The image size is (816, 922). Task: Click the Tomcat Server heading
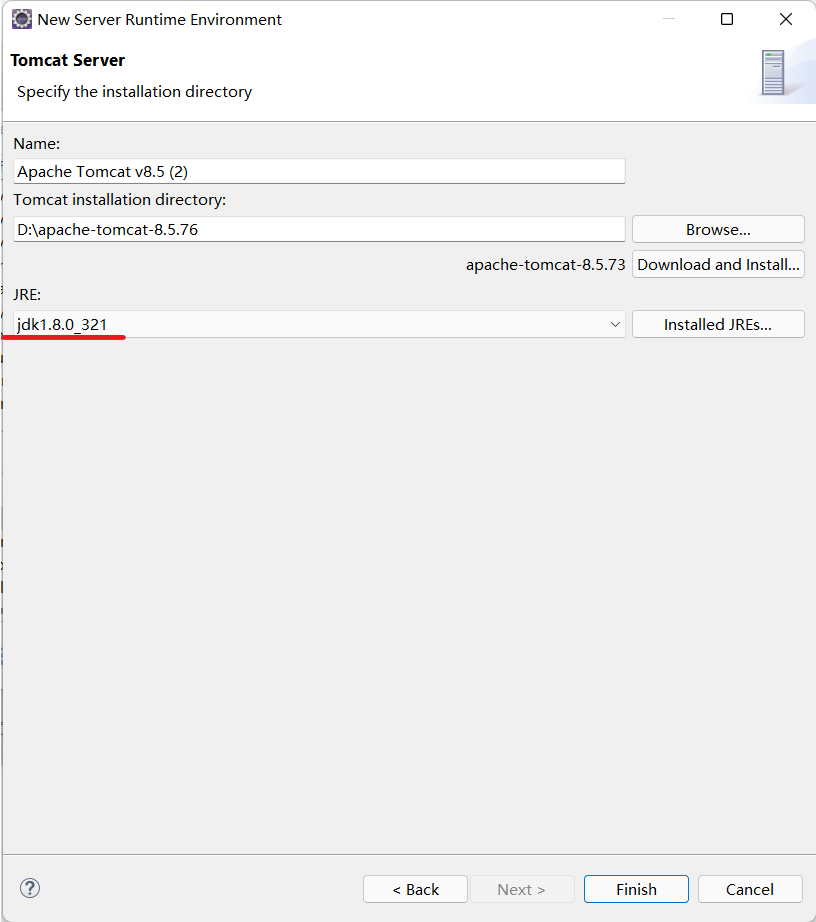[x=68, y=60]
